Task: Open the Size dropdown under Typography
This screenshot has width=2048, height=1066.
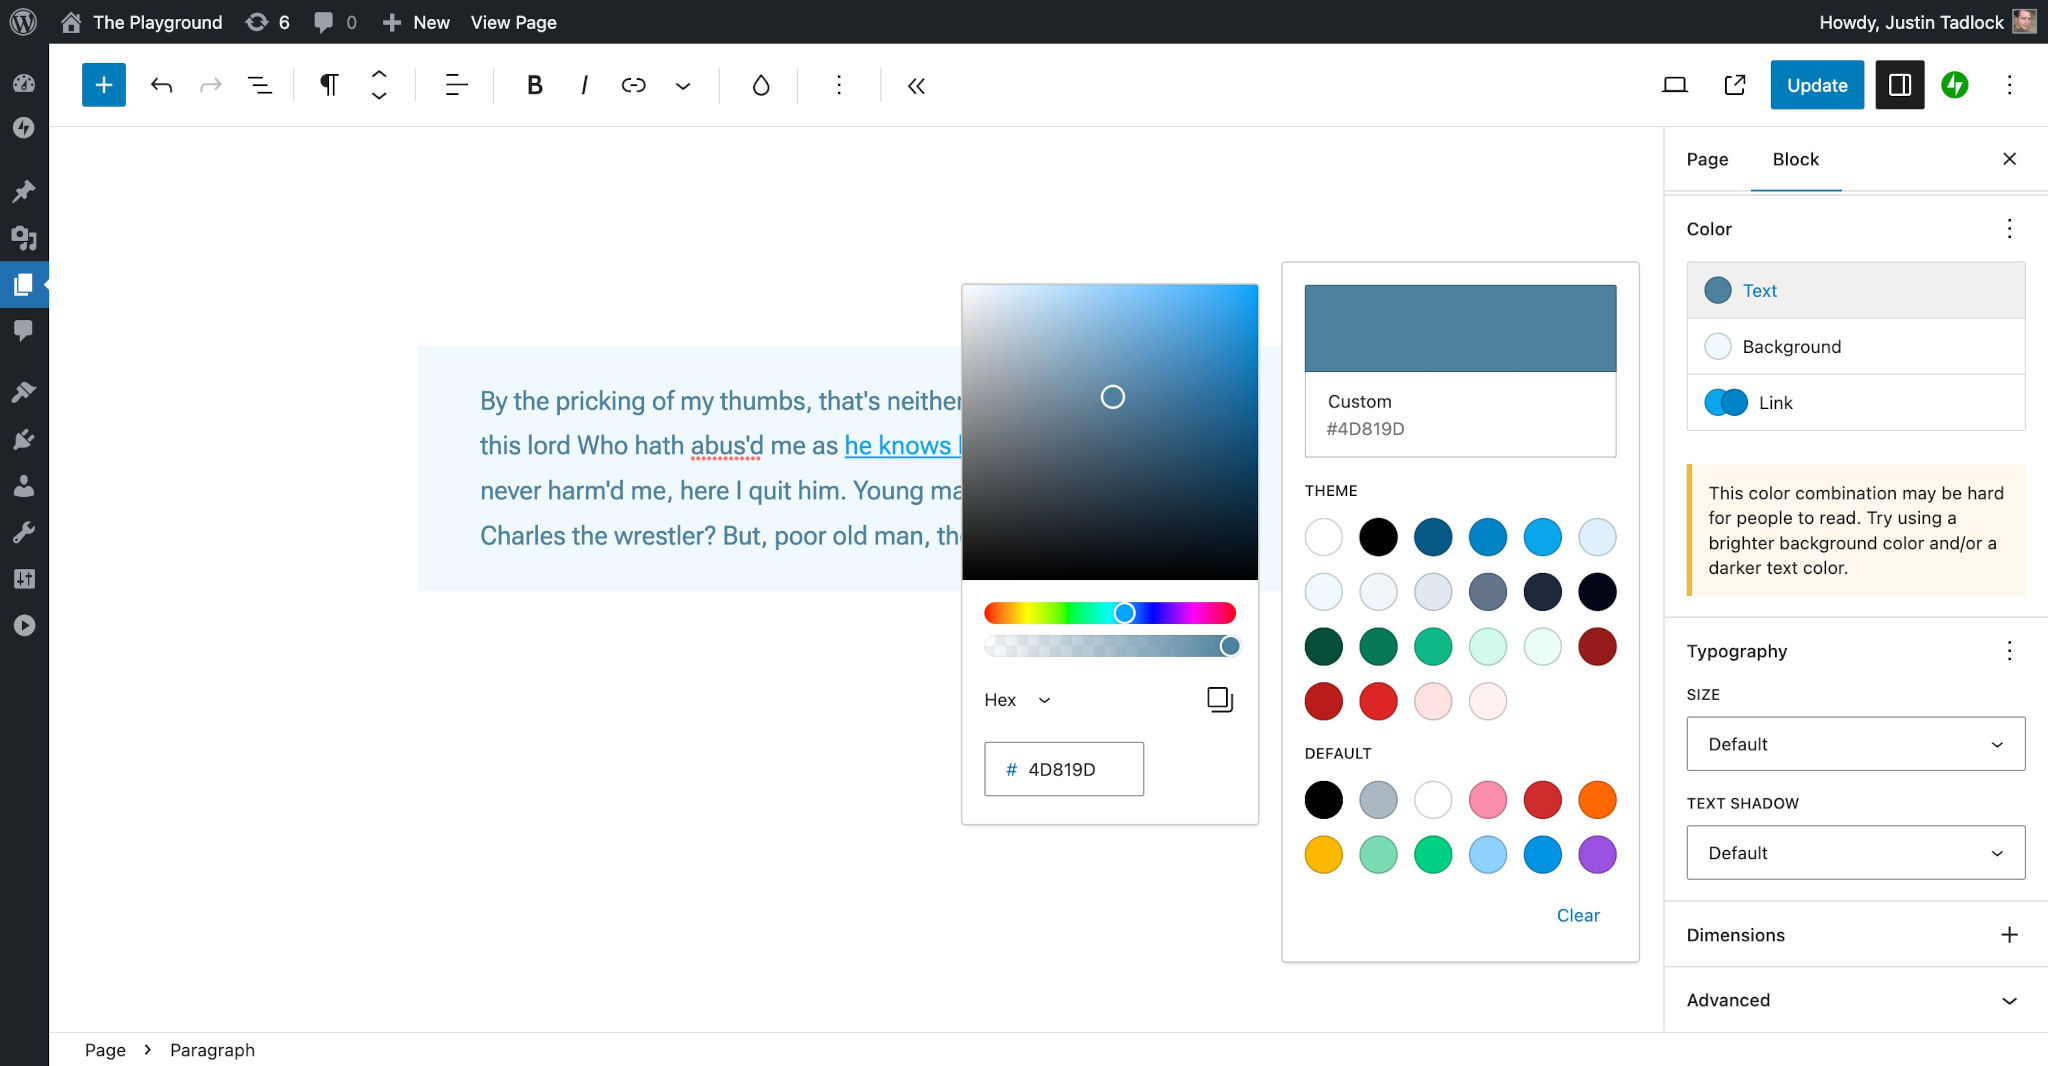Action: [1853, 743]
